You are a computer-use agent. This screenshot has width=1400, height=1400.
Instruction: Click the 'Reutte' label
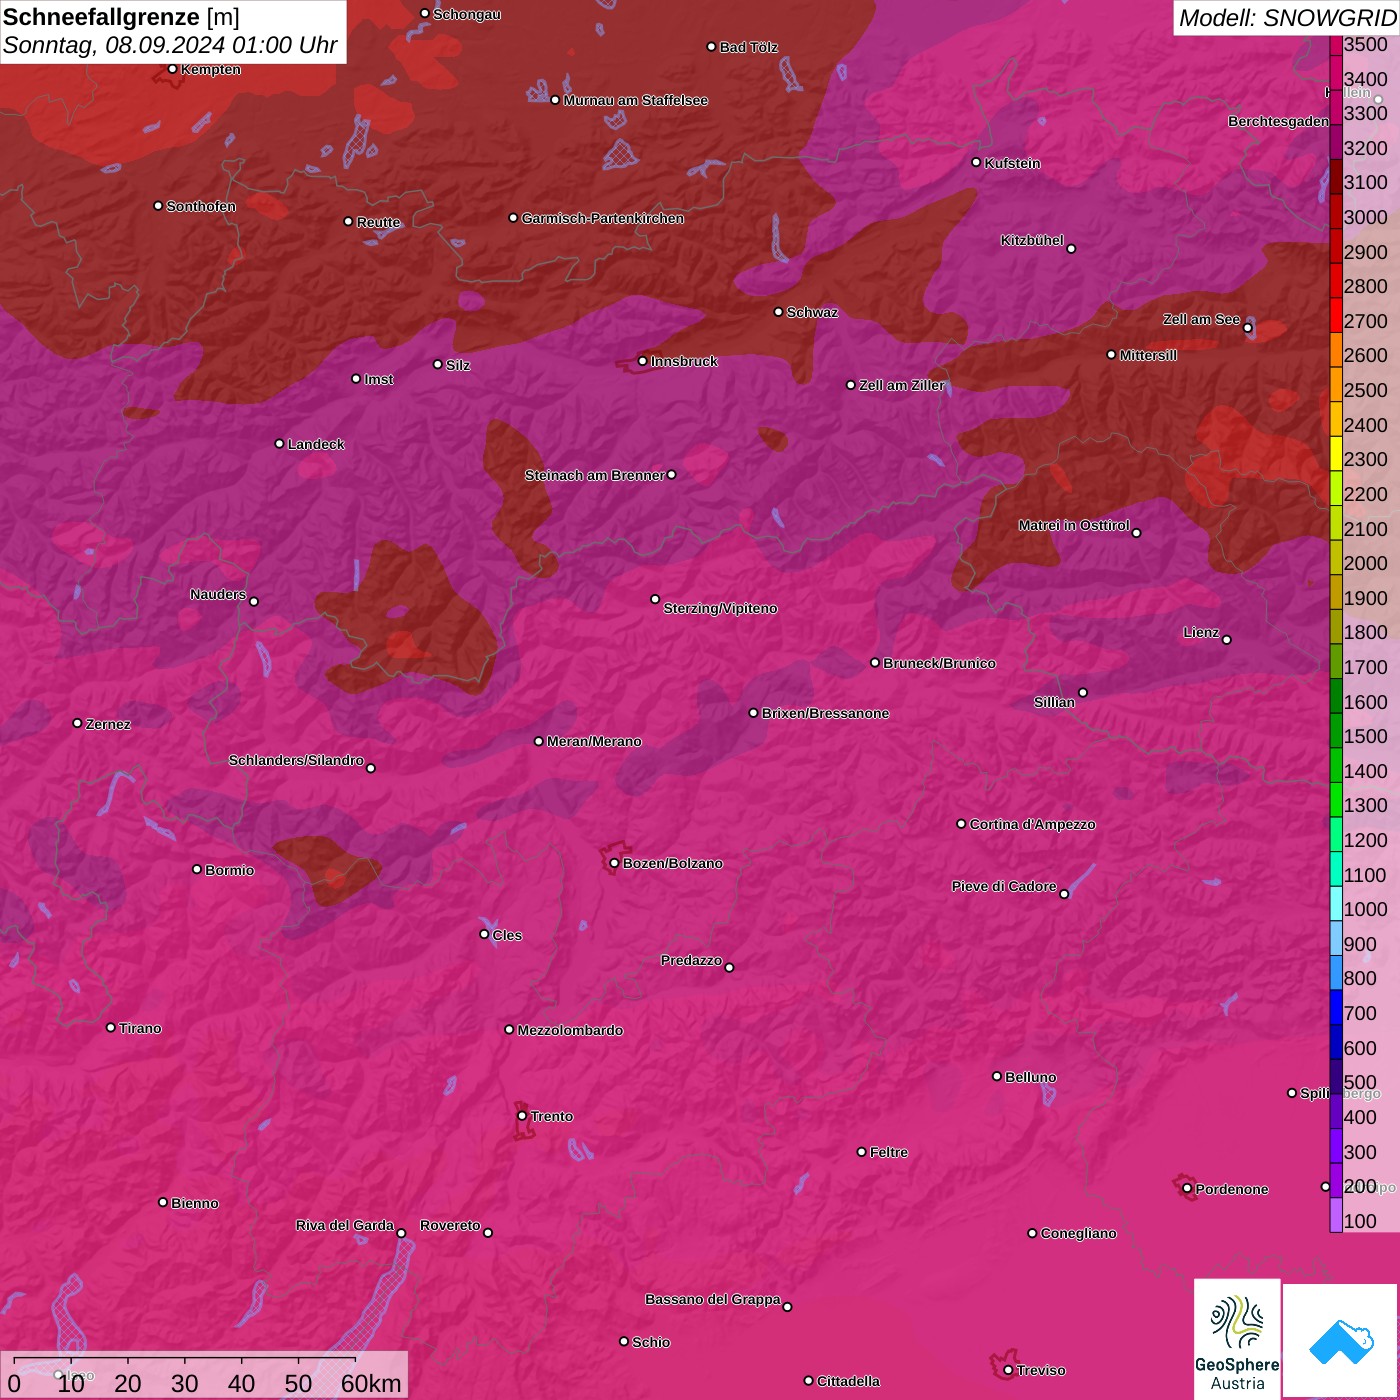pos(379,222)
